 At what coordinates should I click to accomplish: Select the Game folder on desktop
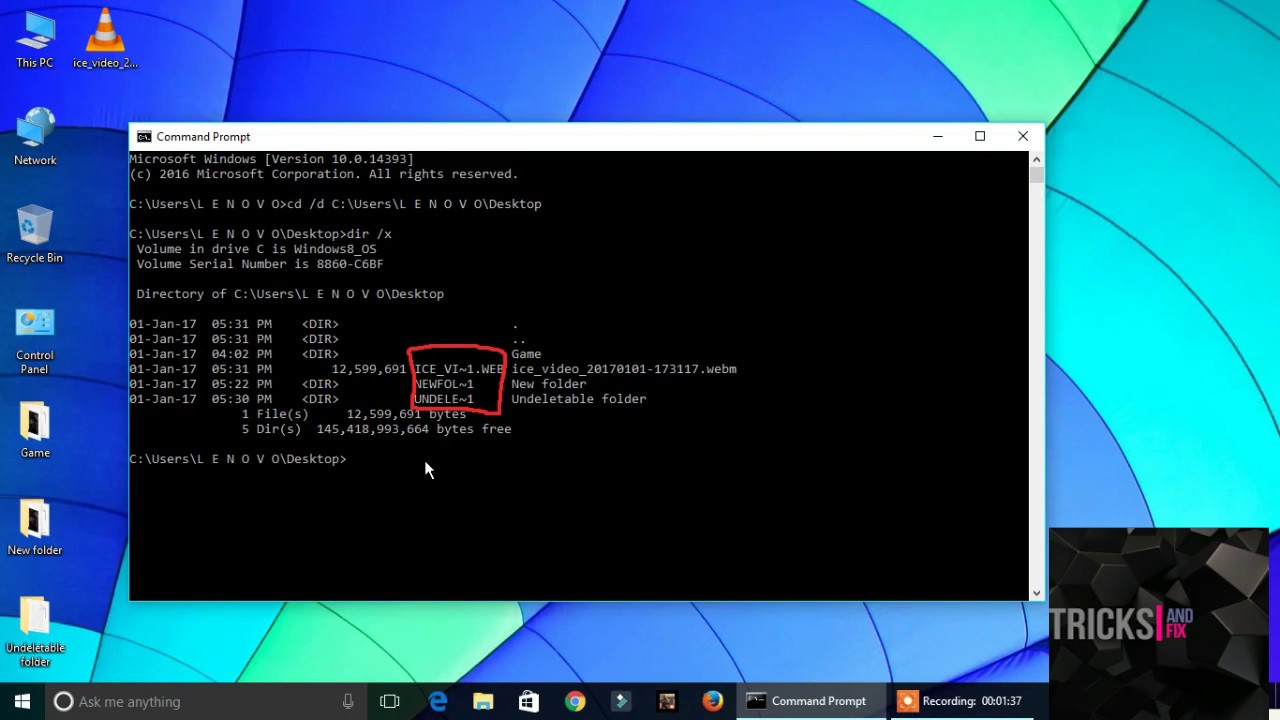pyautogui.click(x=35, y=430)
